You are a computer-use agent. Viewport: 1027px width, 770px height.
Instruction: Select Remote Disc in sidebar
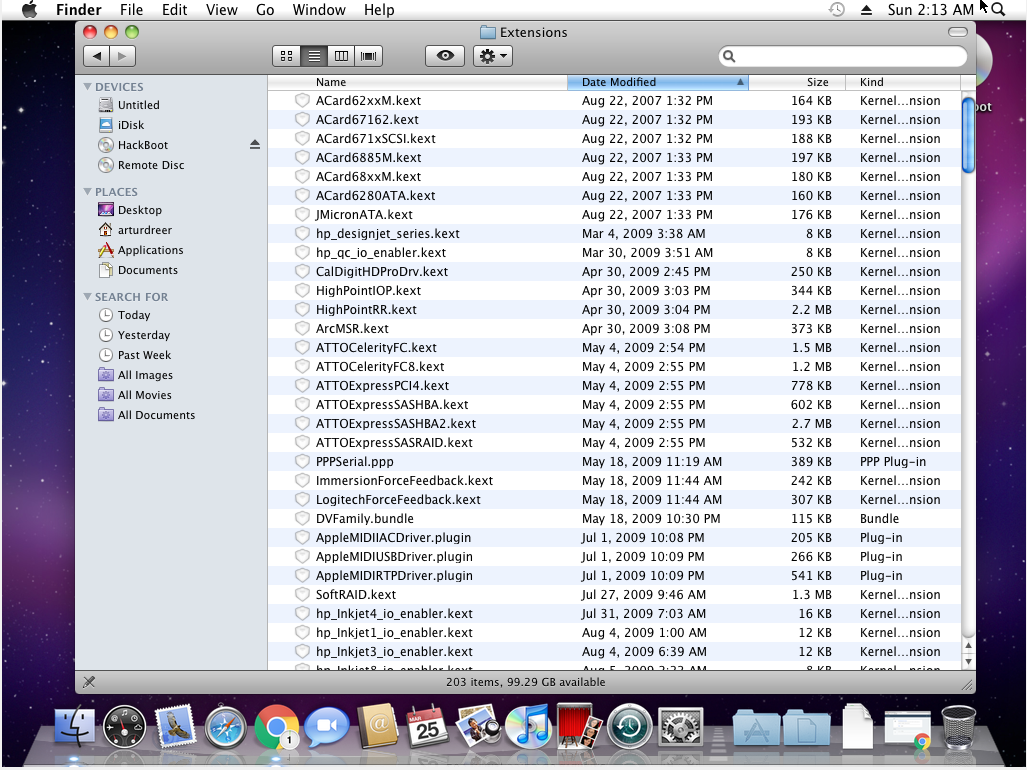pos(150,165)
